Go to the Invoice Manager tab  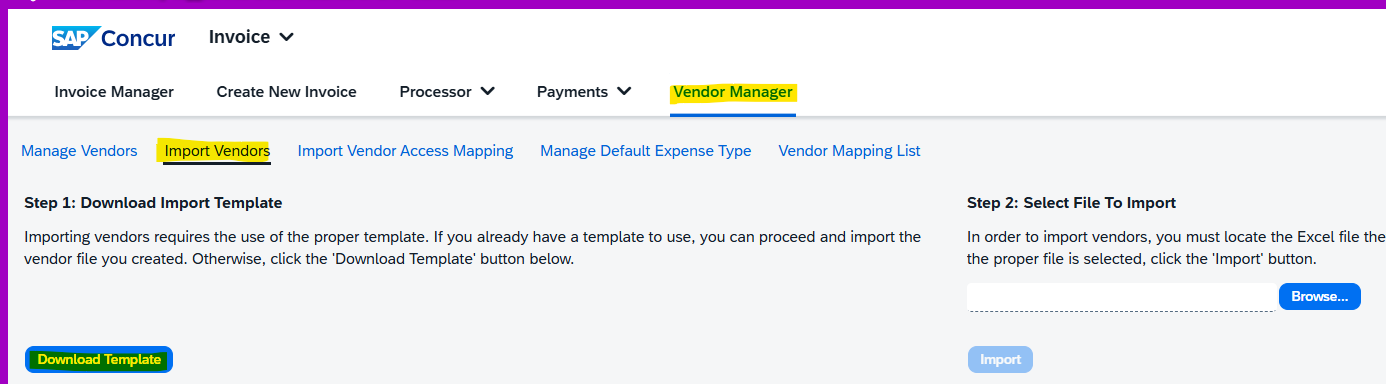click(114, 92)
